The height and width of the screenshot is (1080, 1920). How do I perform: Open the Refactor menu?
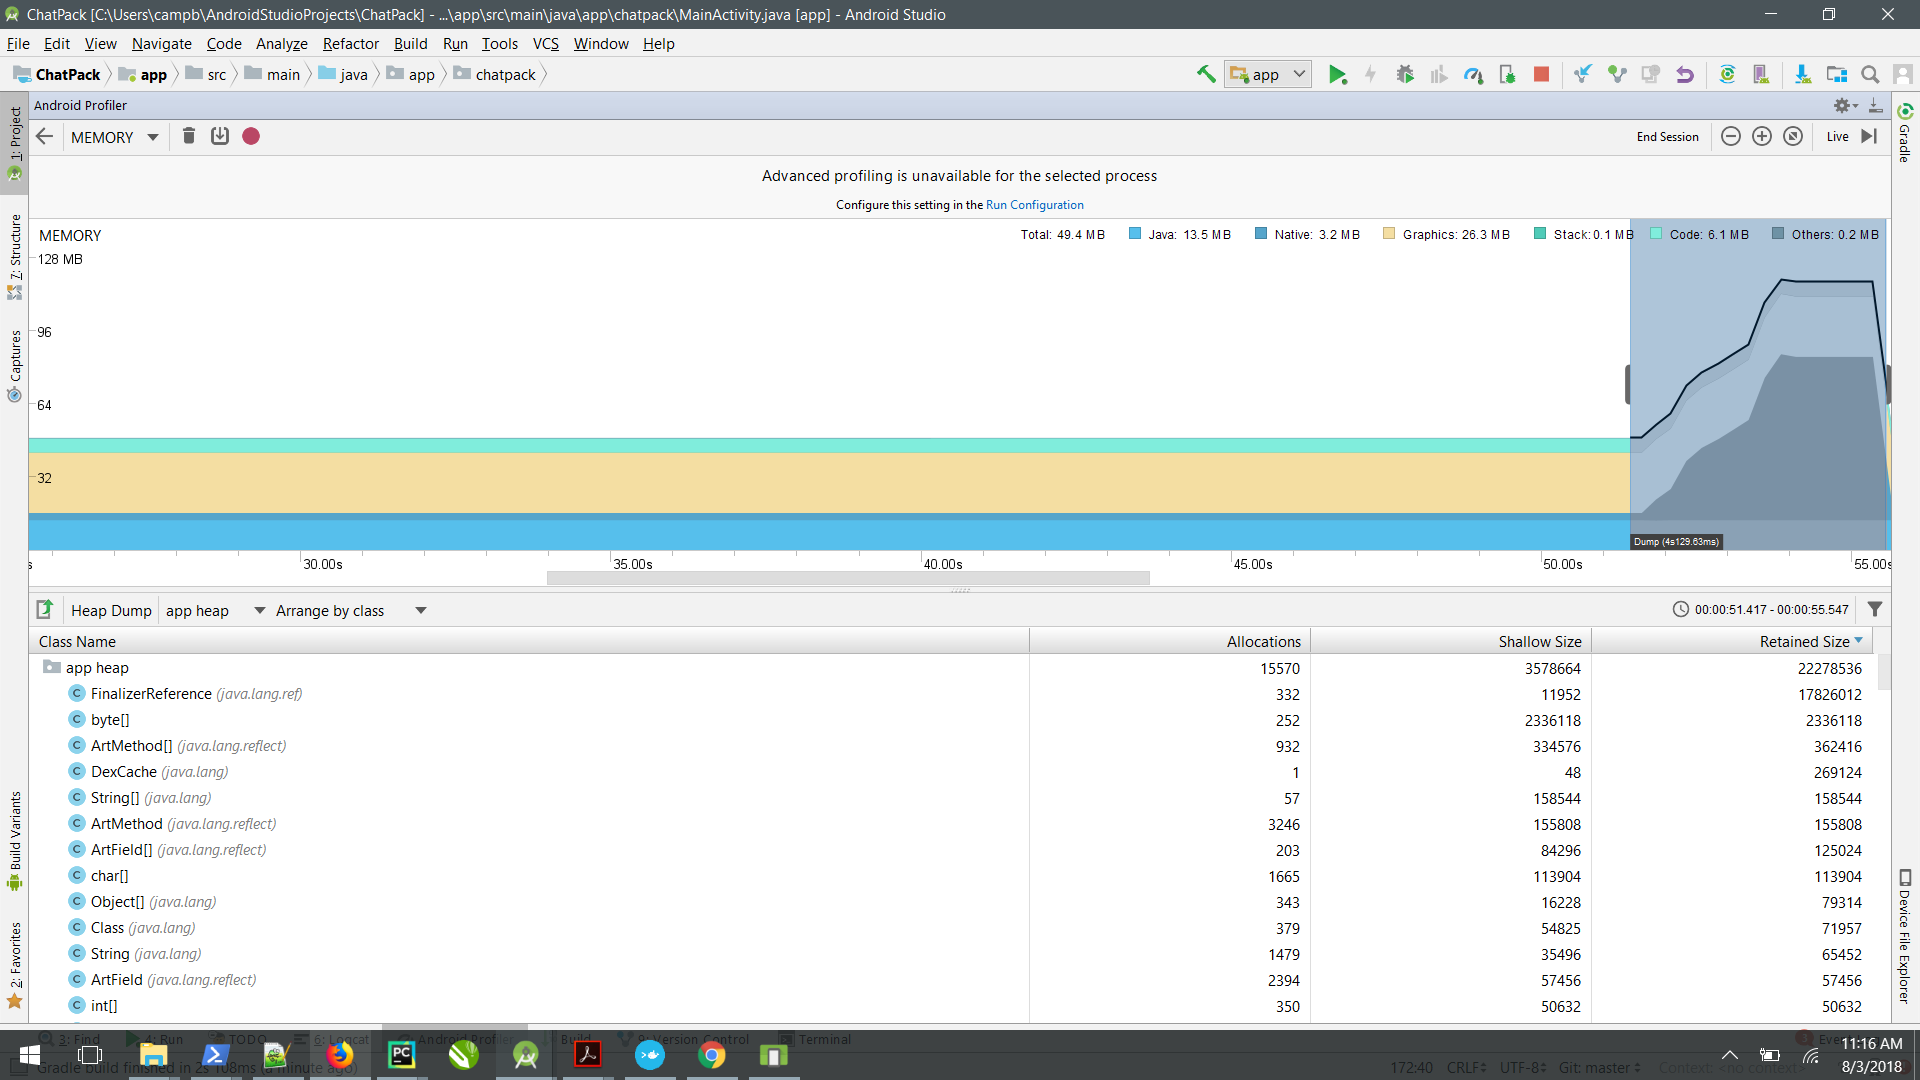click(350, 43)
